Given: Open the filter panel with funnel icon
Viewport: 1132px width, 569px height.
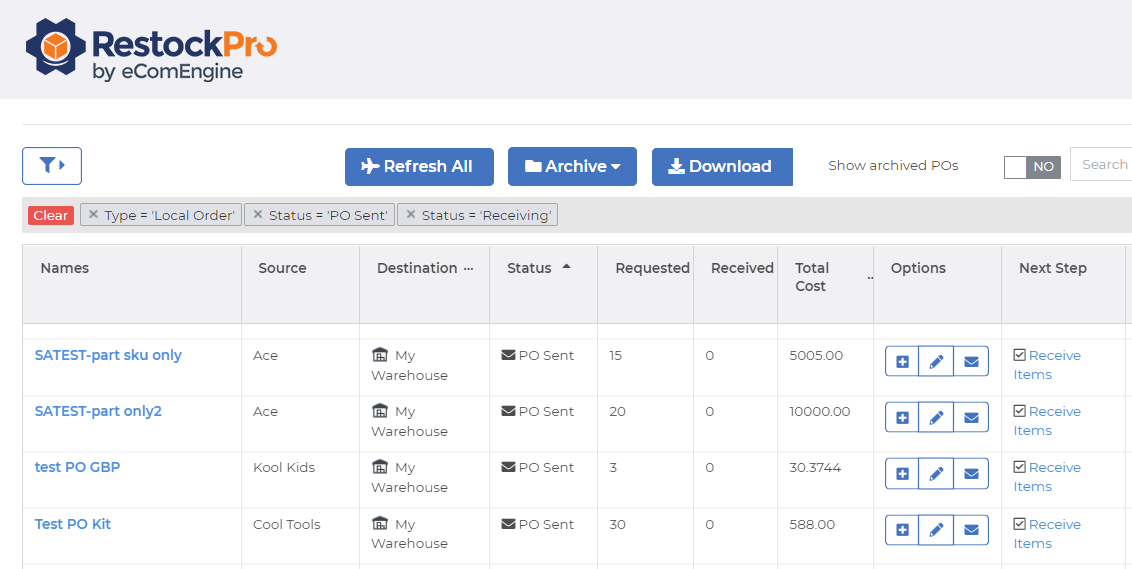Looking at the screenshot, I should pyautogui.click(x=52, y=166).
